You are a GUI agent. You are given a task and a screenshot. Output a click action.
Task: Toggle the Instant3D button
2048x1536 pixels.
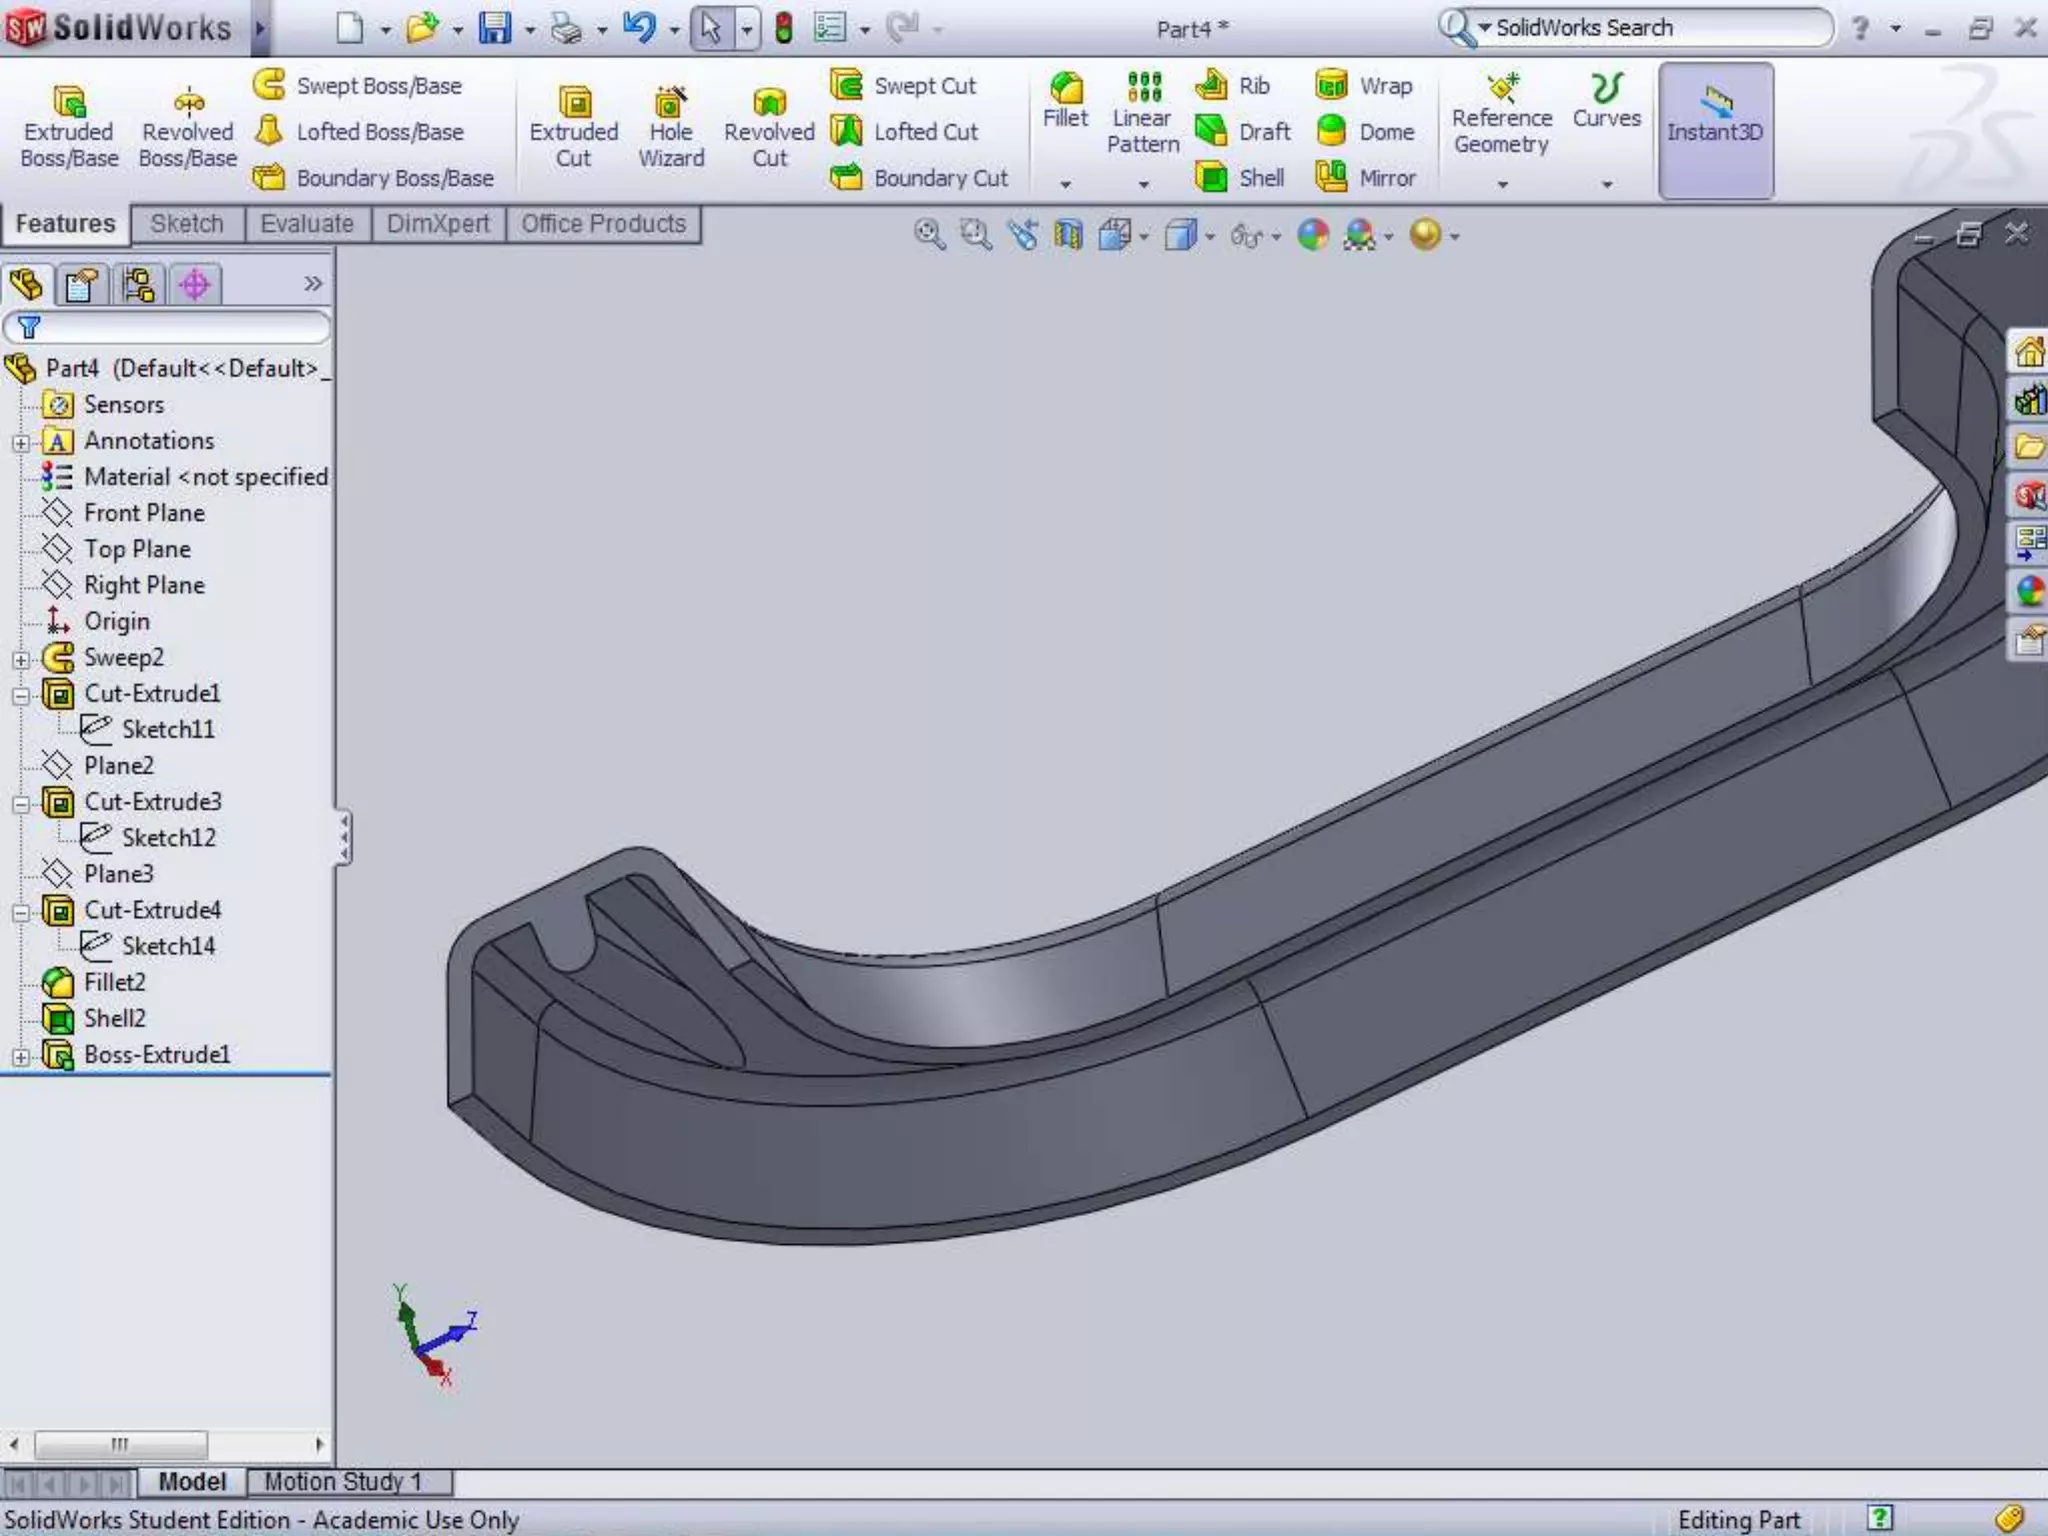[1715, 130]
